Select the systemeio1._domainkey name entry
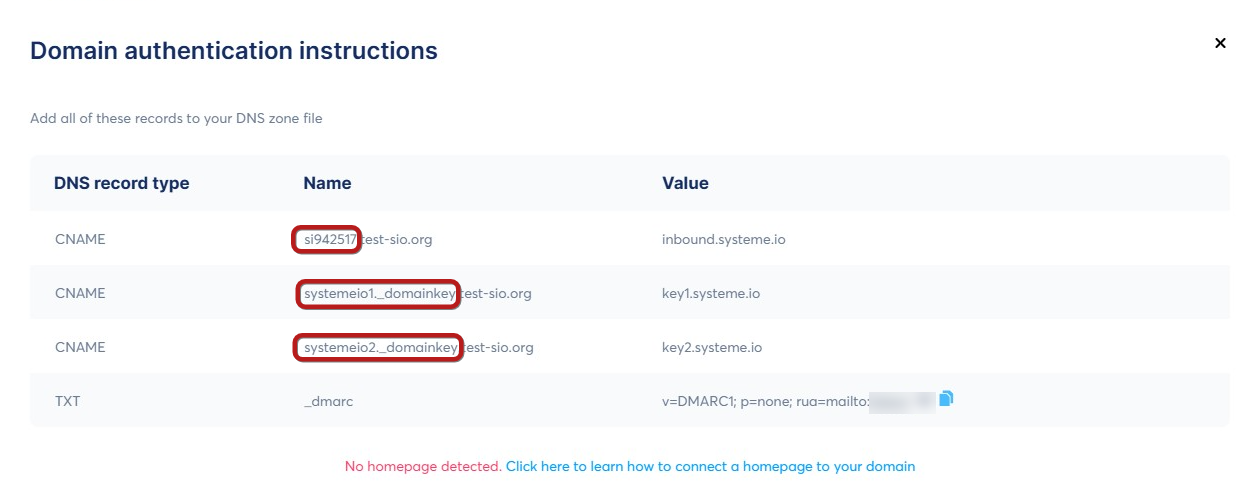Screen dimensions: 1257x504 (x=380, y=294)
